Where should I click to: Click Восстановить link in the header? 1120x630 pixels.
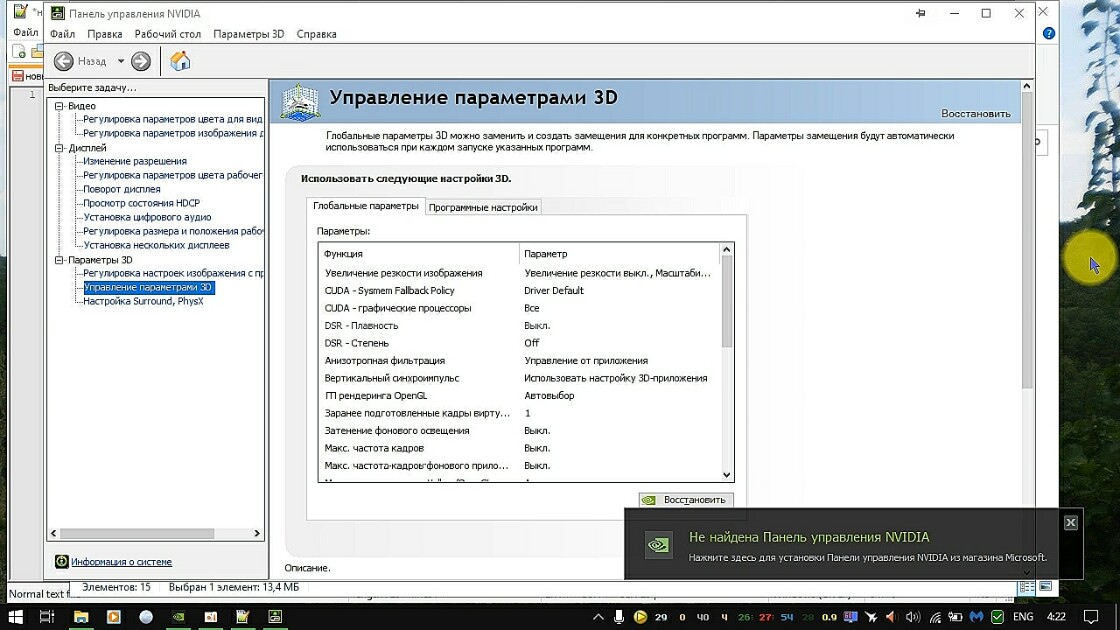(976, 114)
